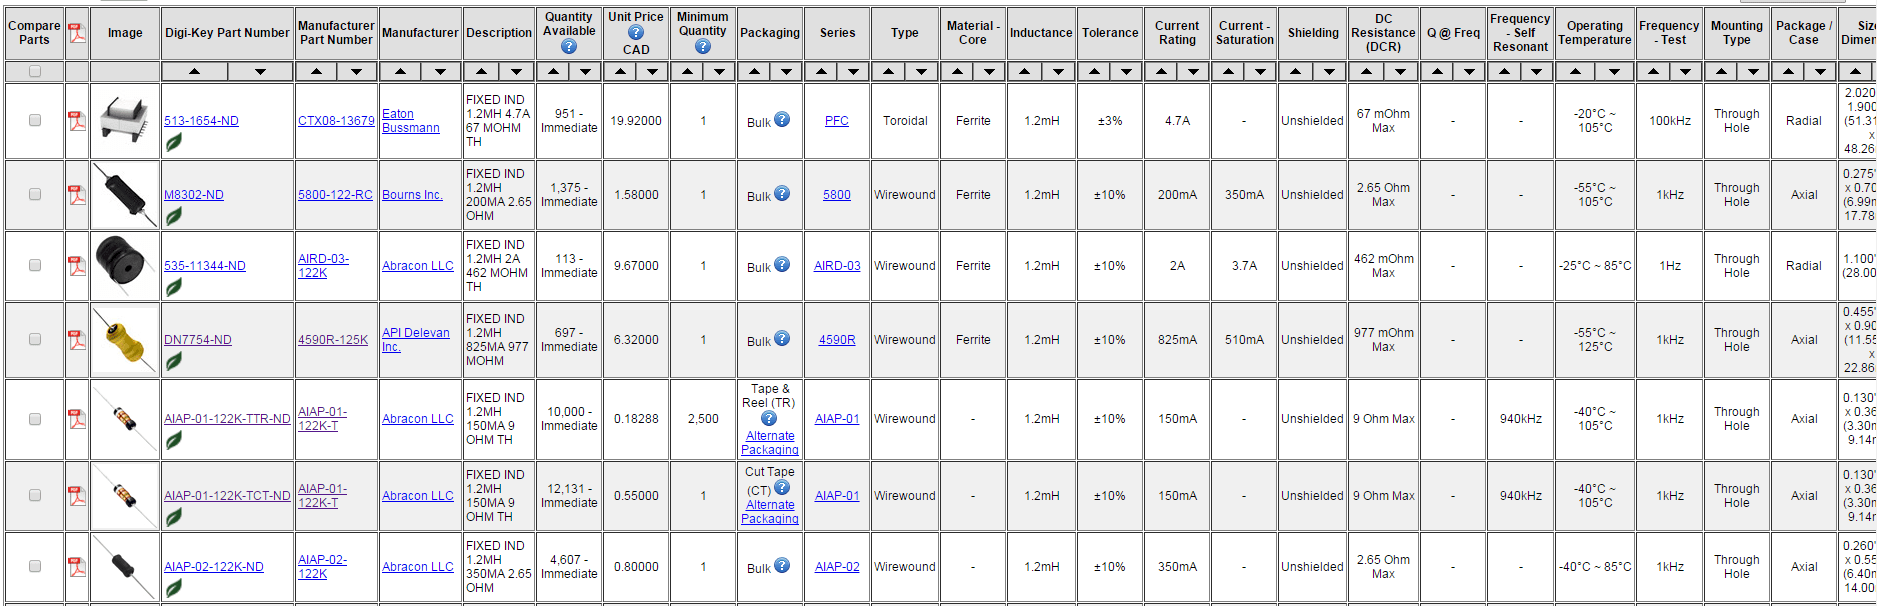This screenshot has height=608, width=1877.
Task: Open part link AIAP-02-122K-ND
Action: 214,567
